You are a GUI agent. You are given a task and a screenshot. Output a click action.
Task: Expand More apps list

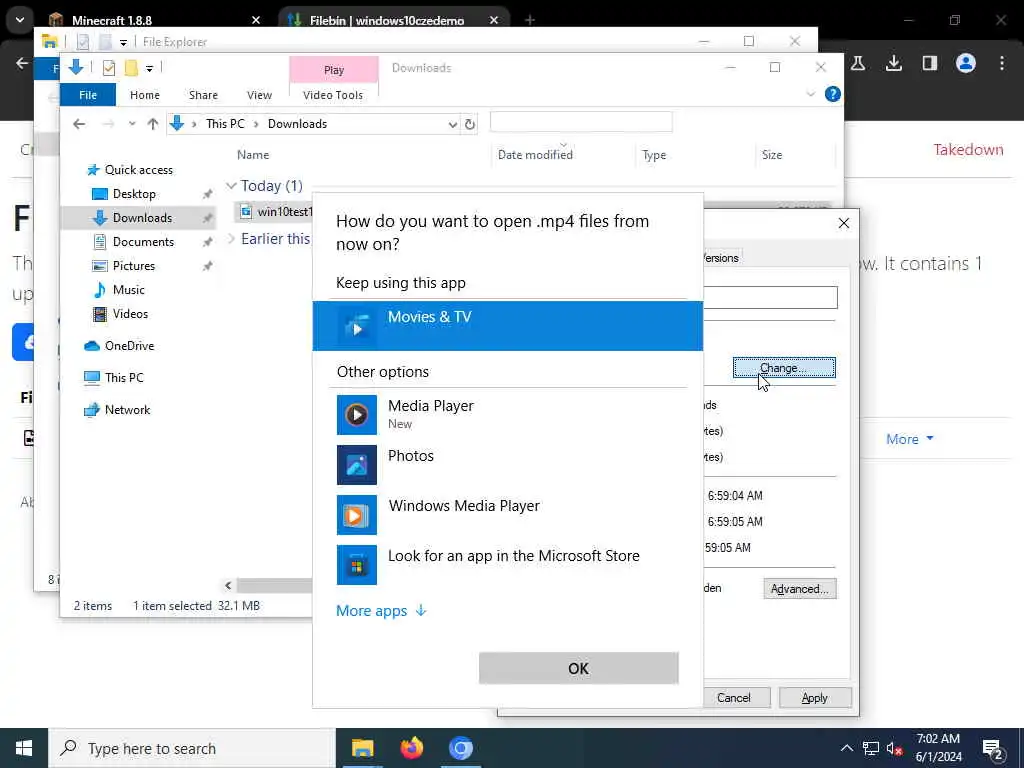pos(381,611)
